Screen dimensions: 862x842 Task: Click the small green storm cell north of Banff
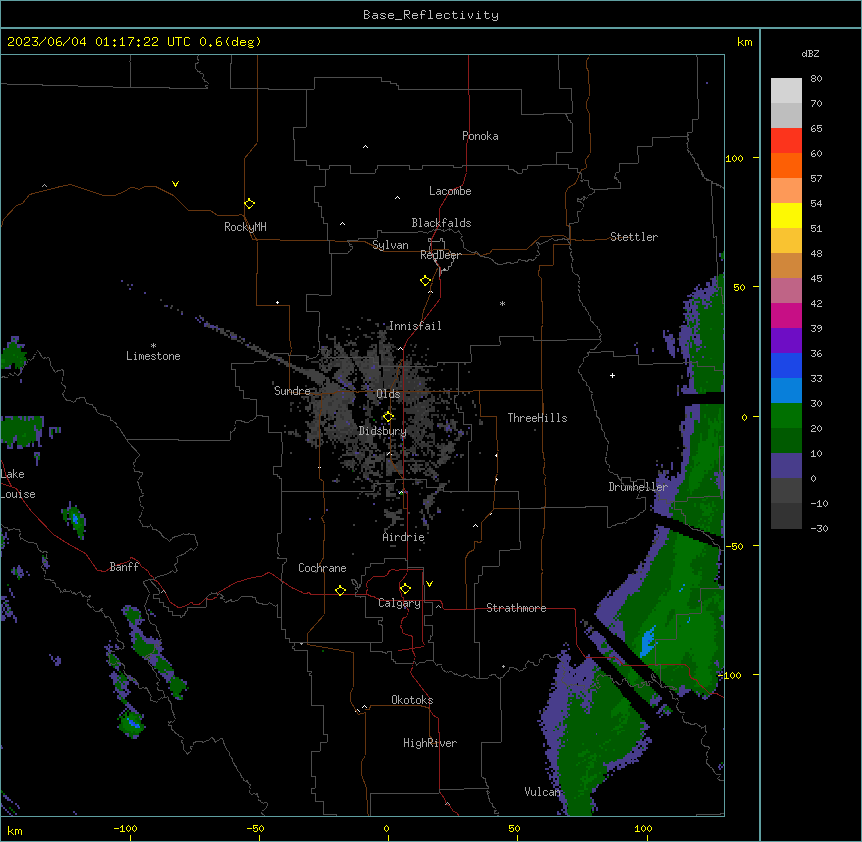coord(74,519)
